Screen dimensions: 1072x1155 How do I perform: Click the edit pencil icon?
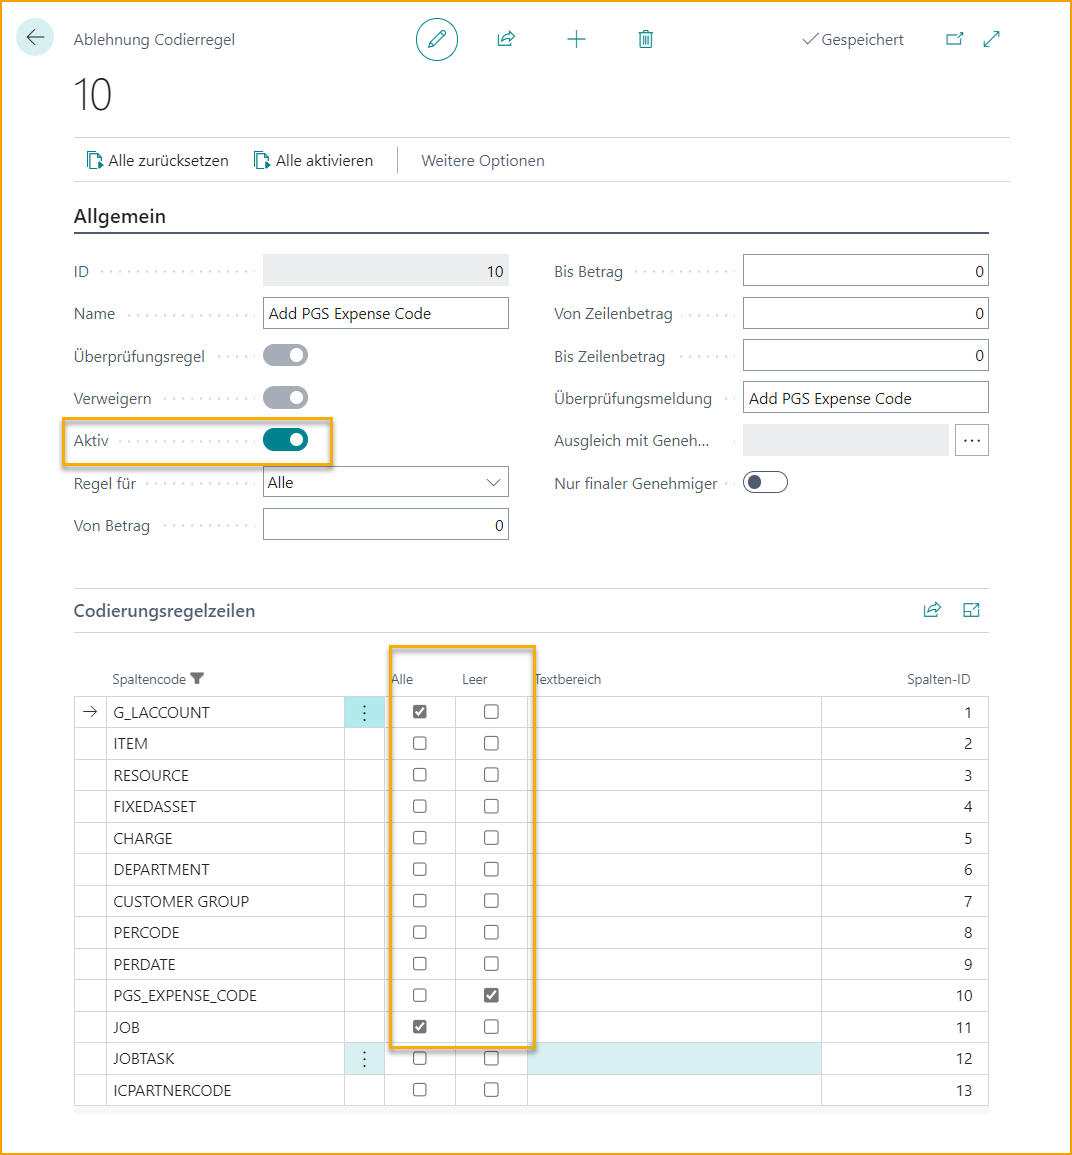click(437, 40)
